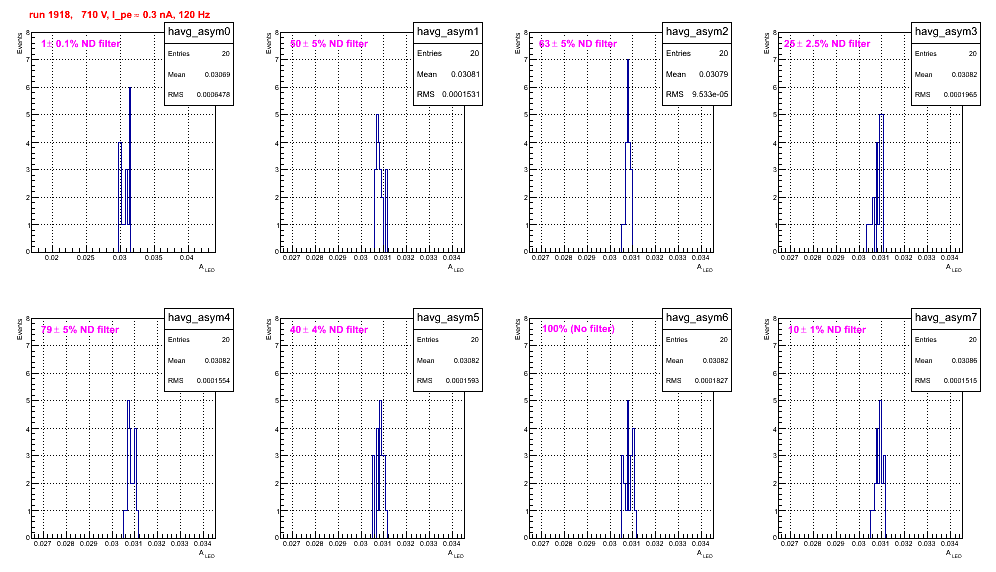Click the '79± 5% ND filter' label
Screen dimensions: 996x572
[80, 330]
